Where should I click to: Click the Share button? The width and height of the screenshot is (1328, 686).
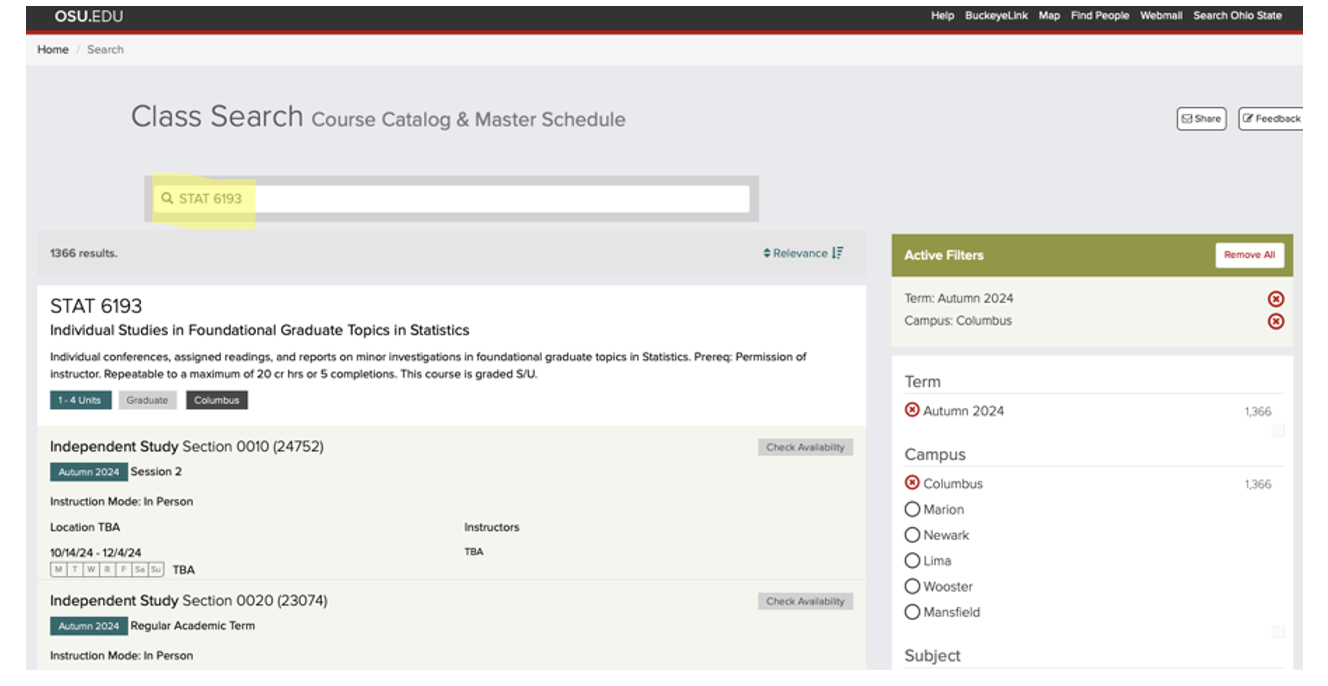click(1201, 118)
